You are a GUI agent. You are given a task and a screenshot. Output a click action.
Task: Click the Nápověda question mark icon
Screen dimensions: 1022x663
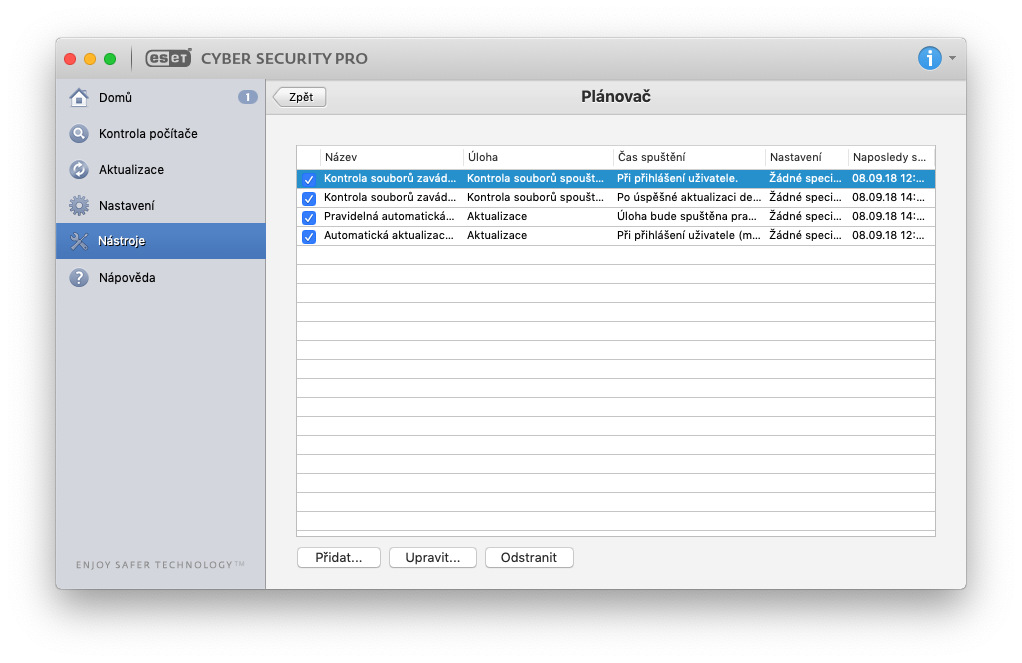coord(79,278)
